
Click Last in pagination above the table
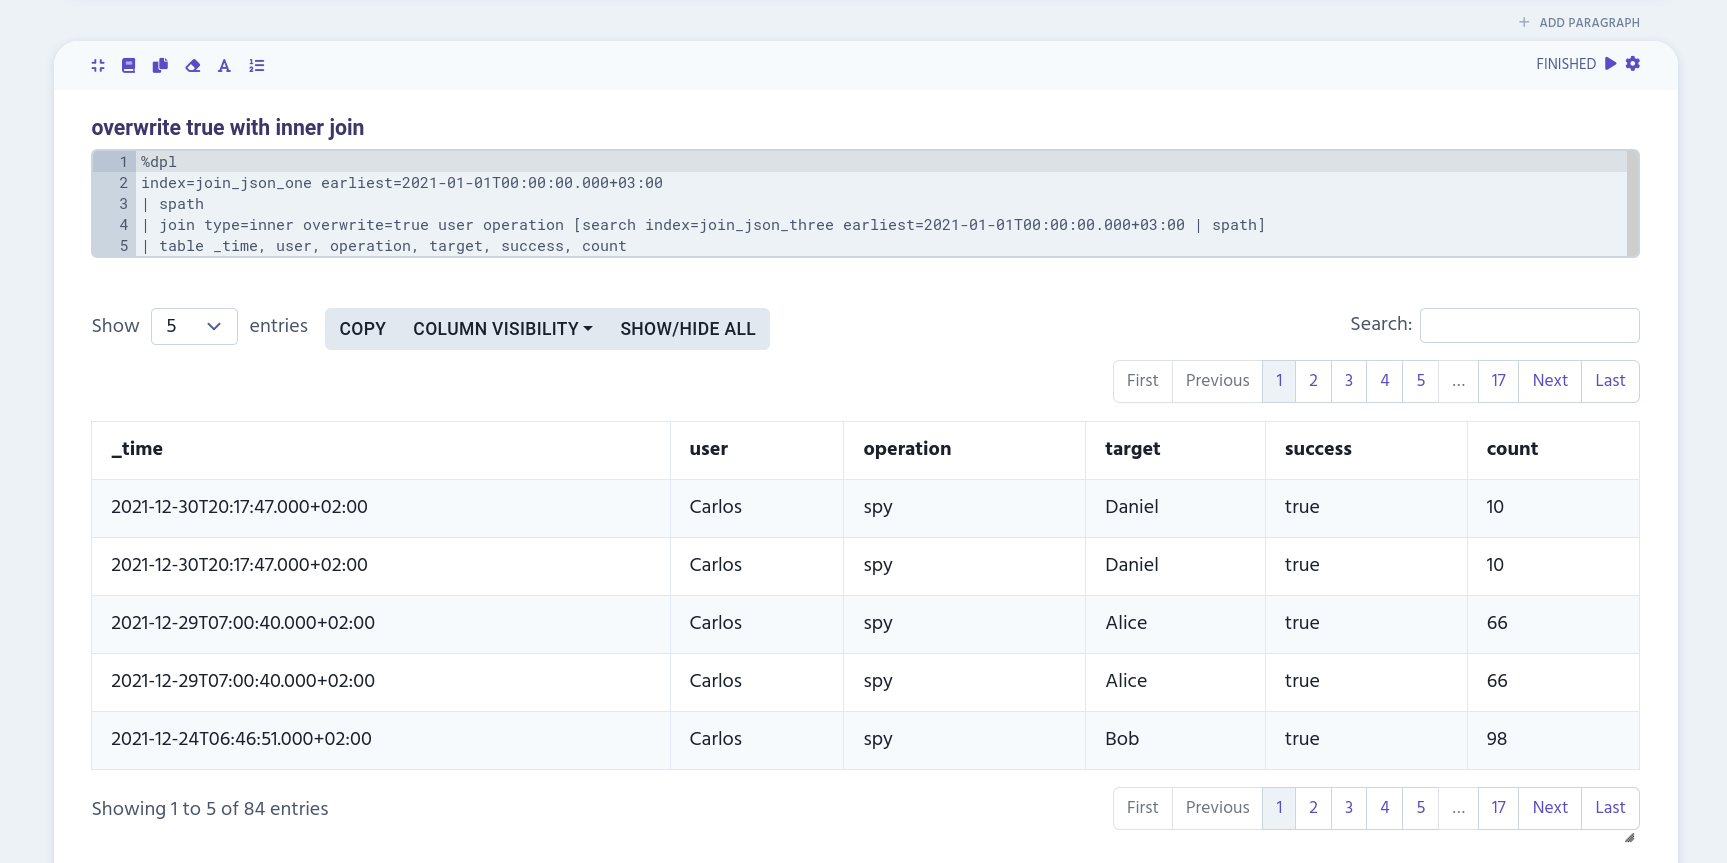[1610, 381]
